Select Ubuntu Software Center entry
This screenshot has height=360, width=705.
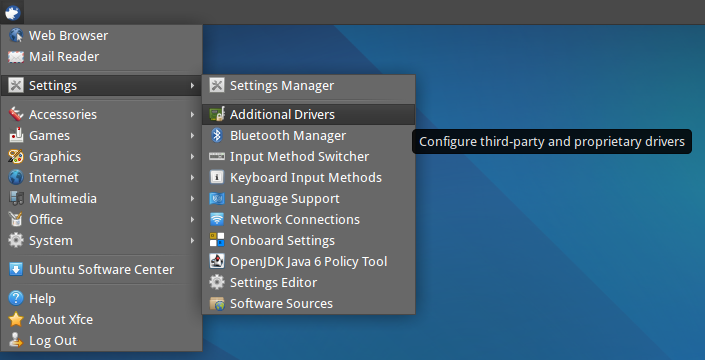(x=102, y=270)
